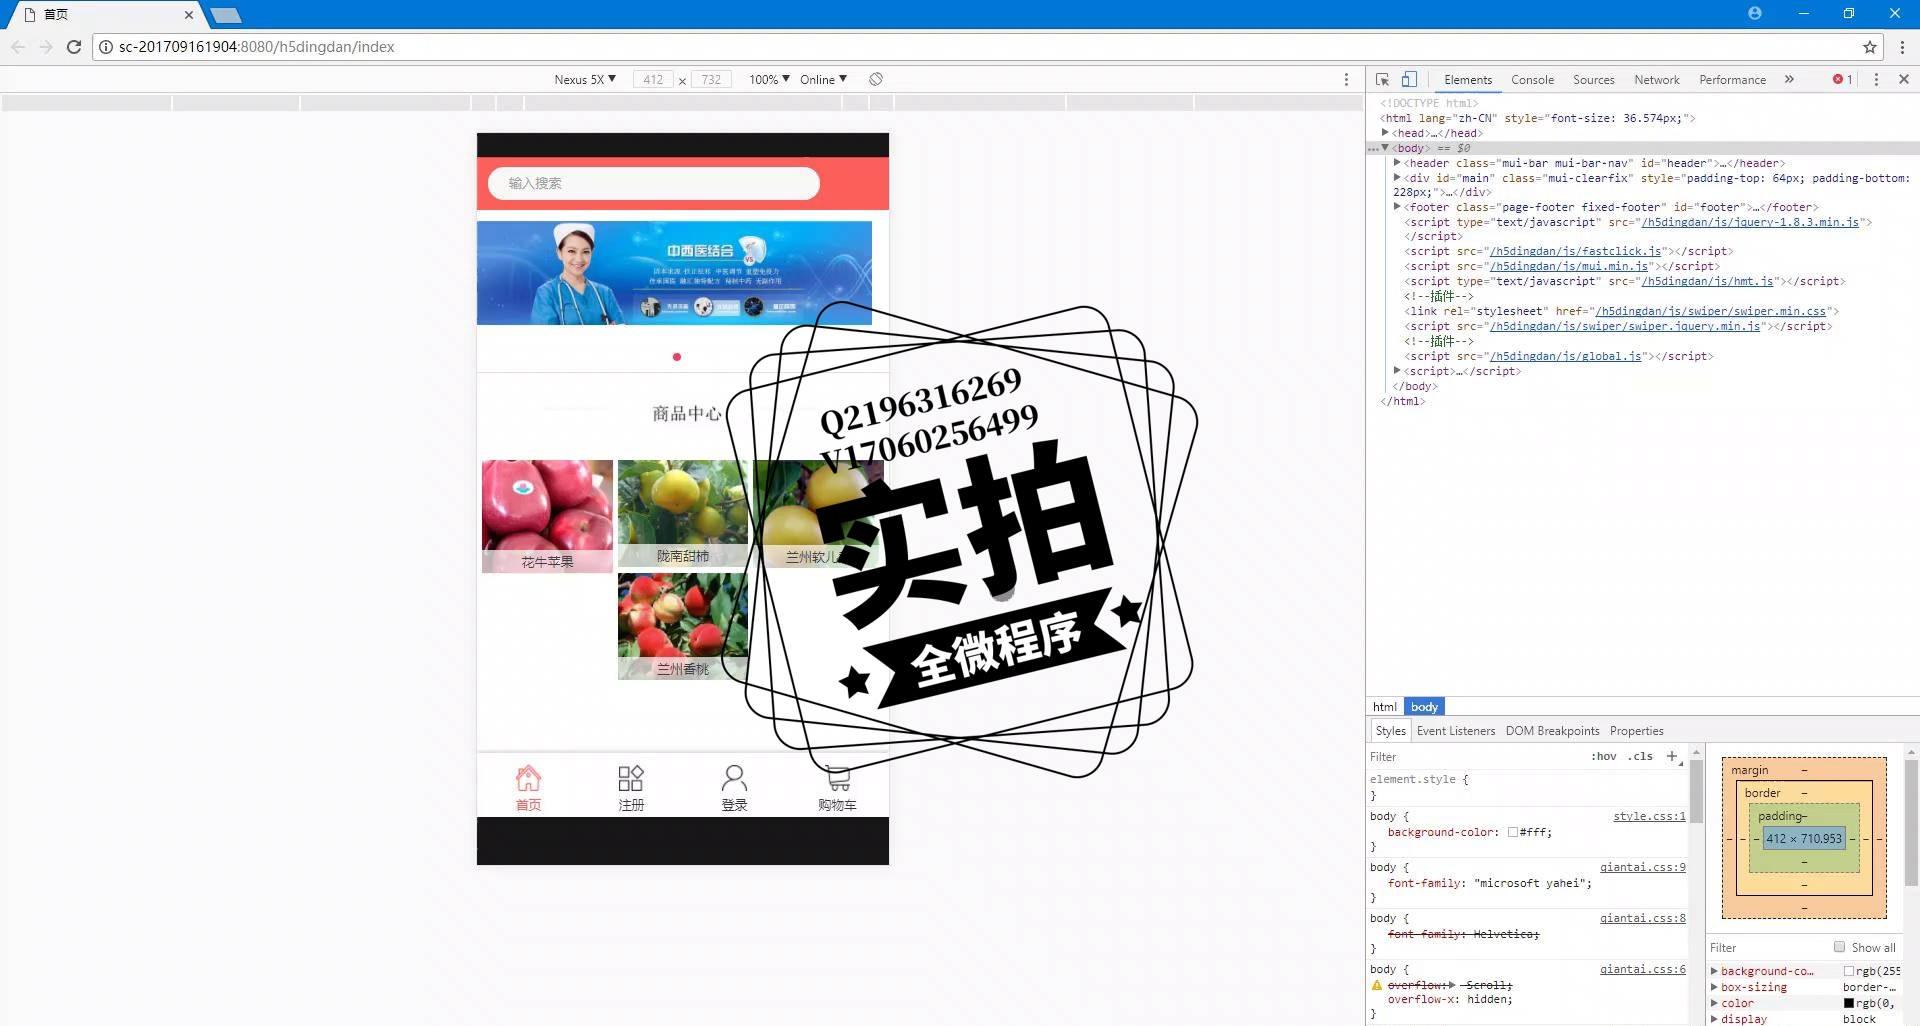Toggle the Show all checkbox
The height and width of the screenshot is (1026, 1920).
pos(1839,946)
